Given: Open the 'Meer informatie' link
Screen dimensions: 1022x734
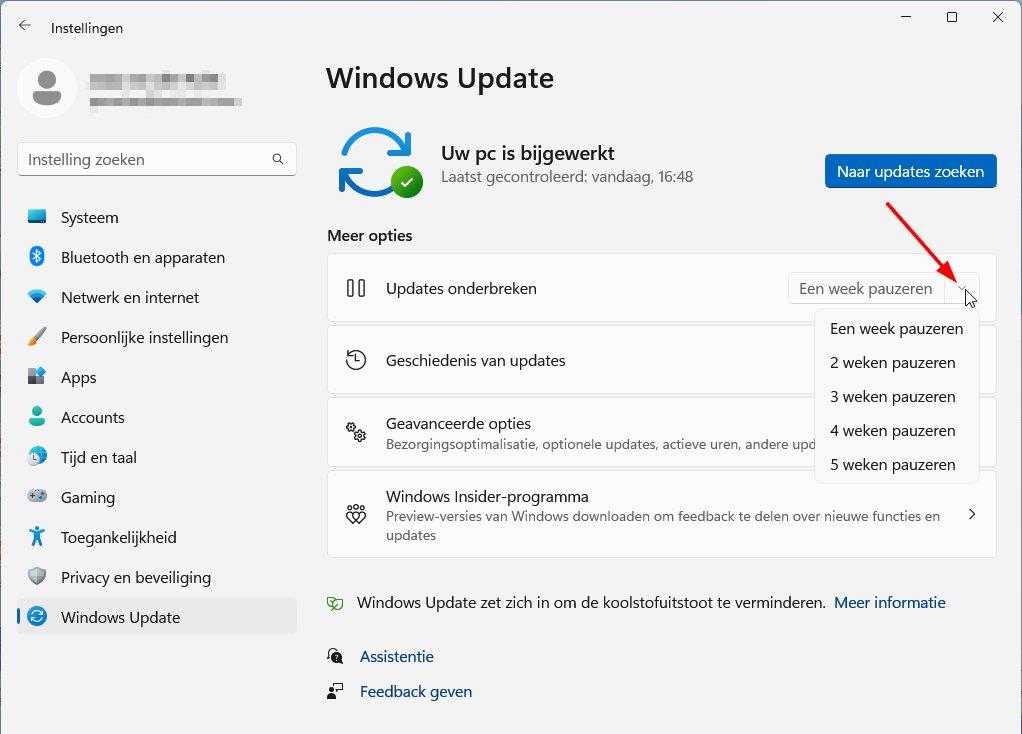Looking at the screenshot, I should point(889,603).
